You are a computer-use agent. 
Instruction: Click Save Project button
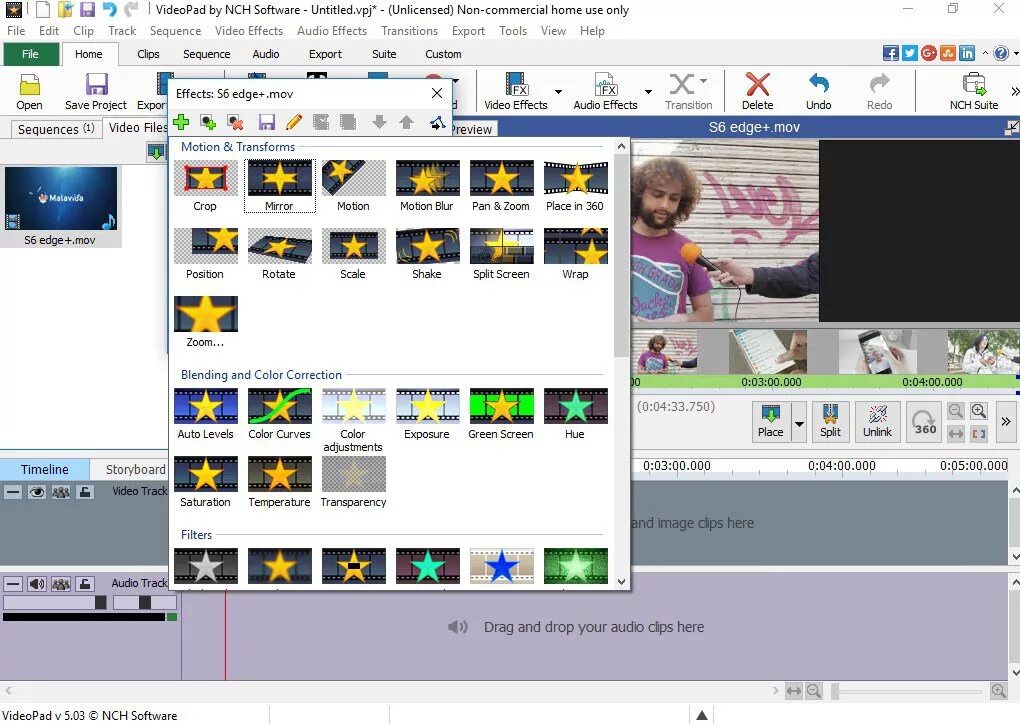click(x=96, y=91)
